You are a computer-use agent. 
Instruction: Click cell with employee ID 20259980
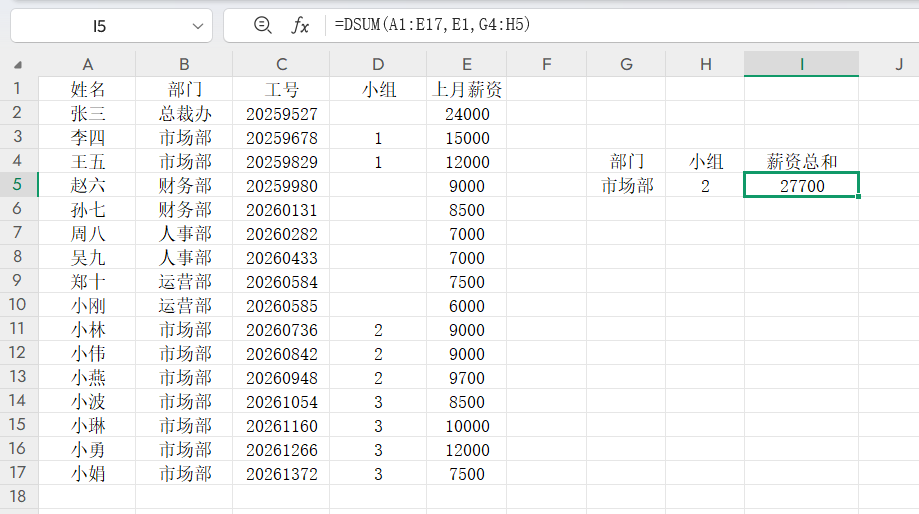point(281,186)
